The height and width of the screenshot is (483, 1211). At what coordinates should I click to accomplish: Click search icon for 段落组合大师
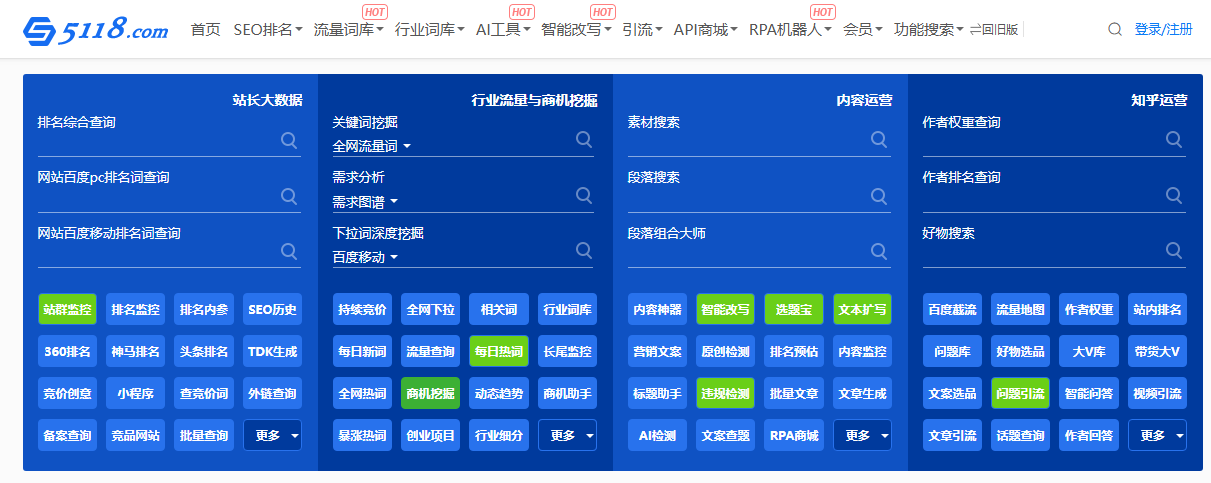[x=879, y=250]
